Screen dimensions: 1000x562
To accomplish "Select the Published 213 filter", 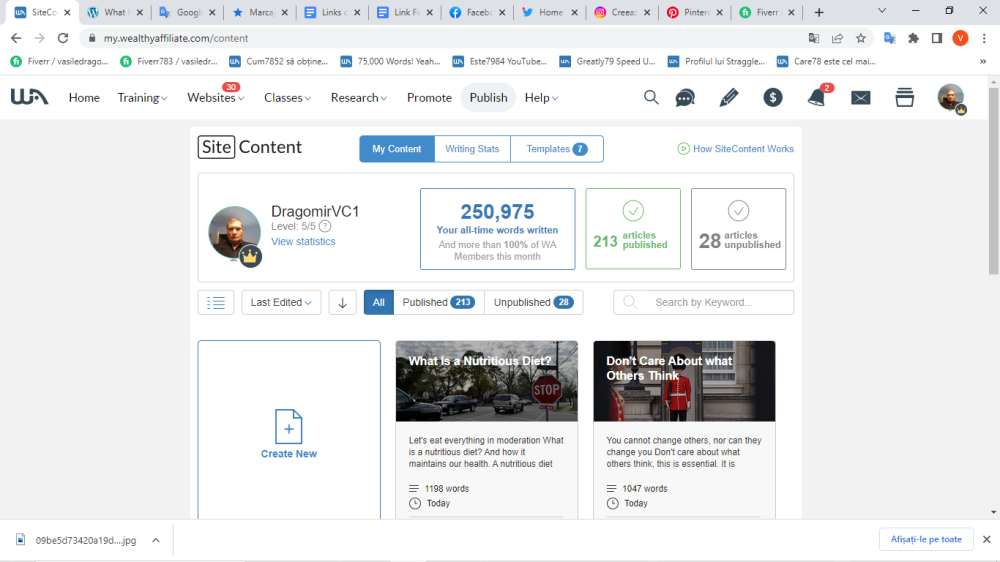I will tap(435, 302).
